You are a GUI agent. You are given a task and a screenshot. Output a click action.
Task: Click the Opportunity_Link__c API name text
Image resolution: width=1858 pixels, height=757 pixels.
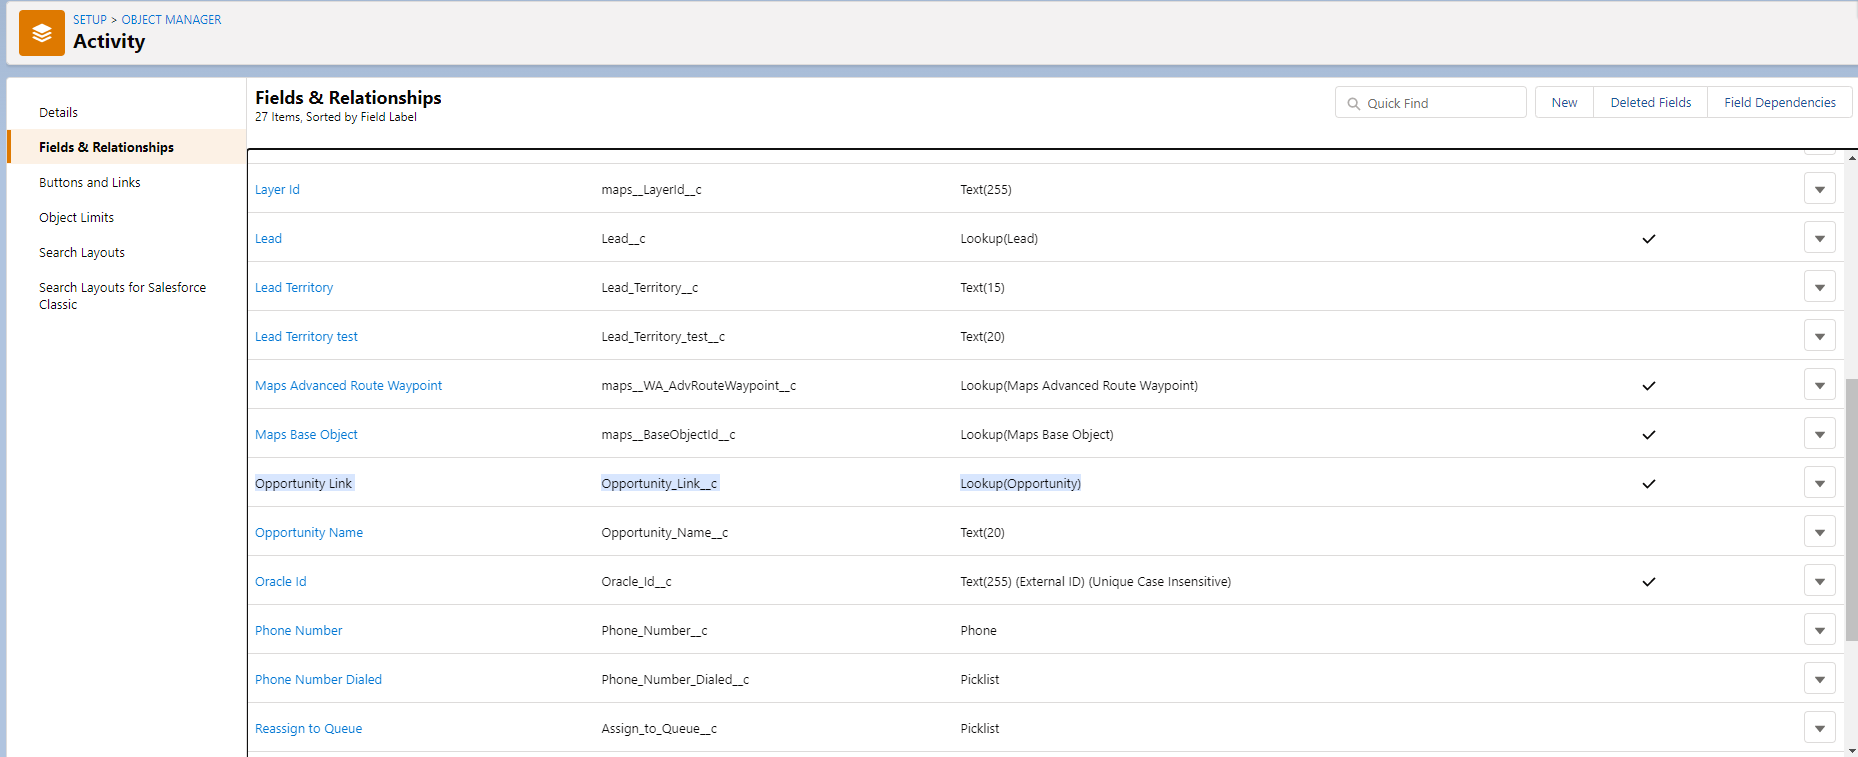(659, 483)
